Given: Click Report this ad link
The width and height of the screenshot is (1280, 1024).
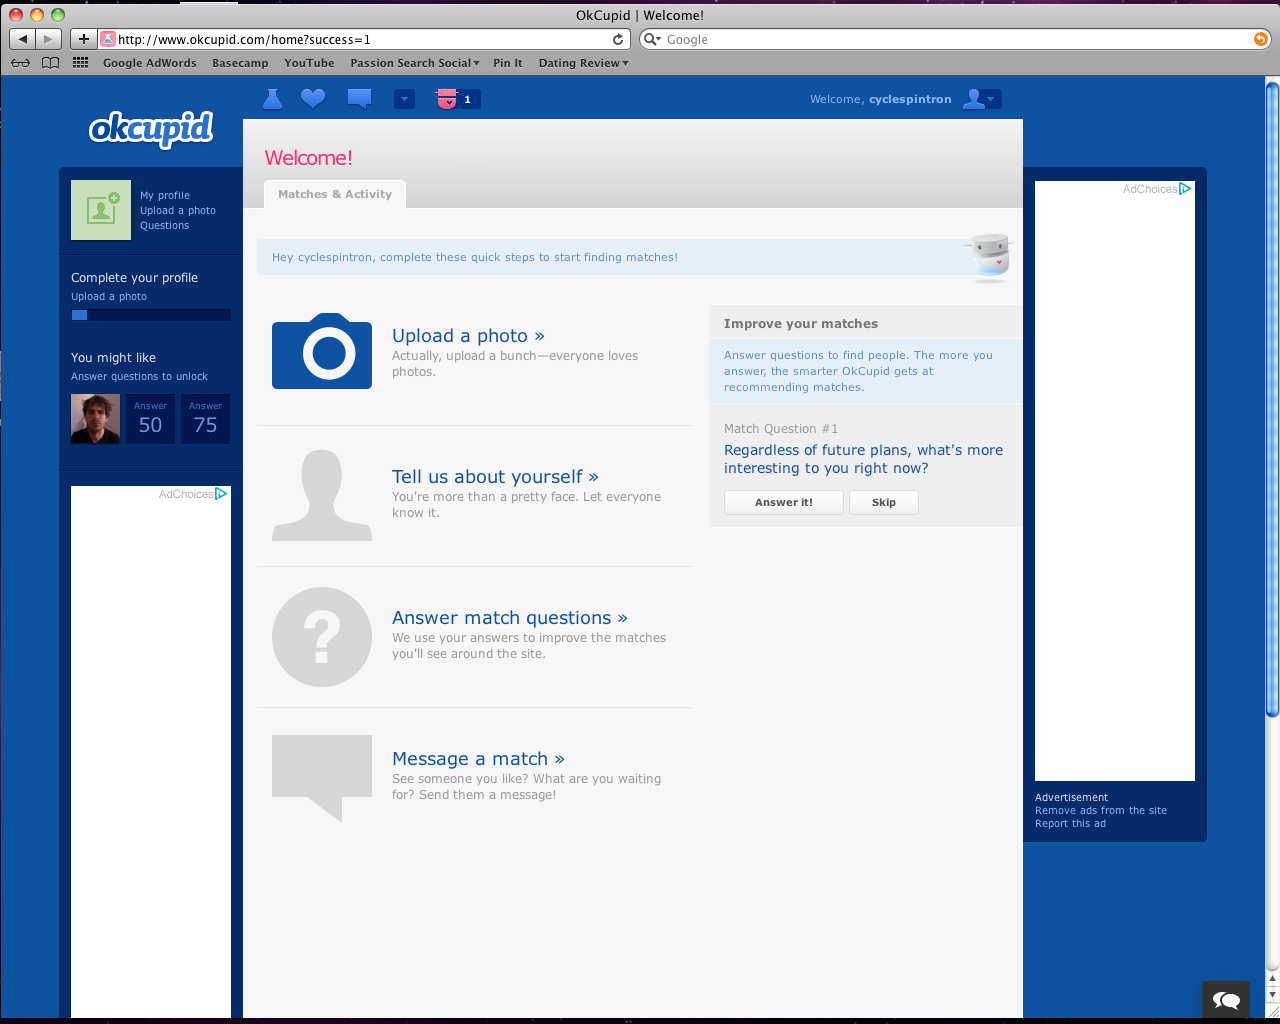Looking at the screenshot, I should coord(1071,824).
